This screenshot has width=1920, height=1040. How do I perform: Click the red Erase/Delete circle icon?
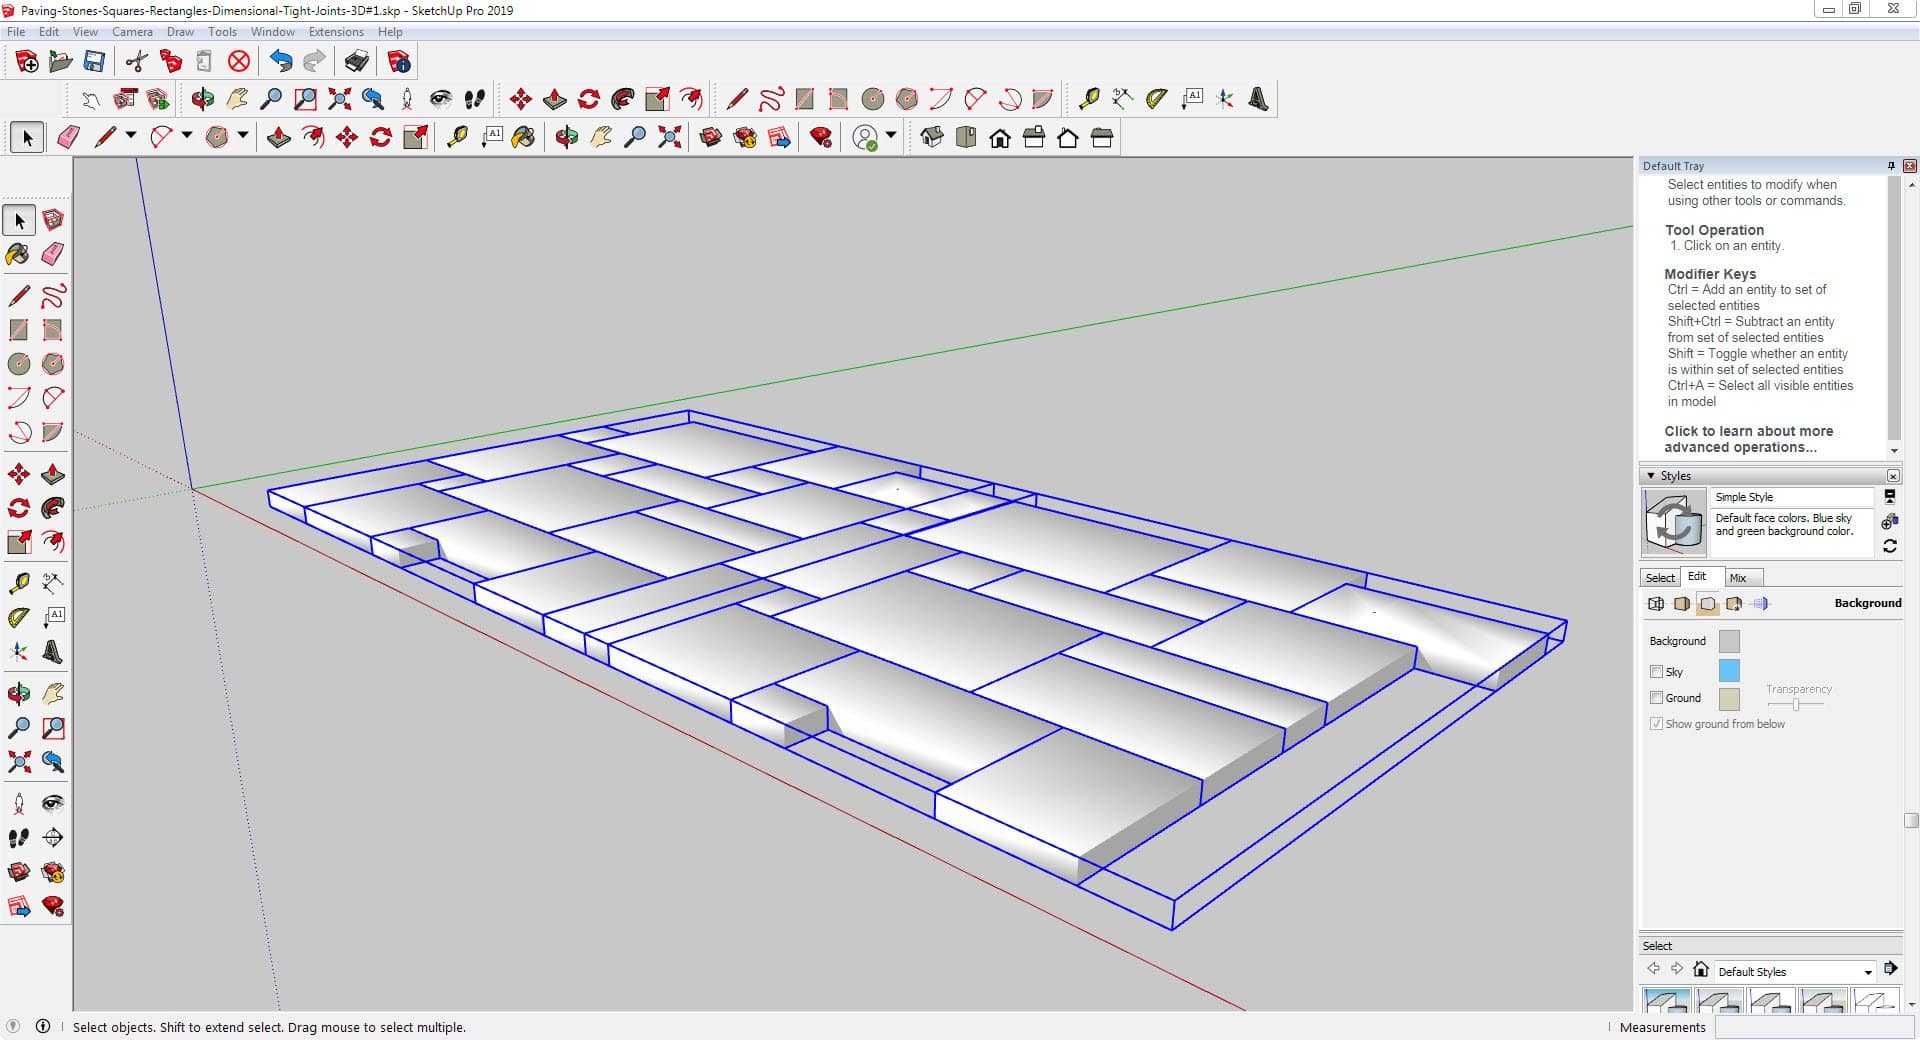pos(239,62)
